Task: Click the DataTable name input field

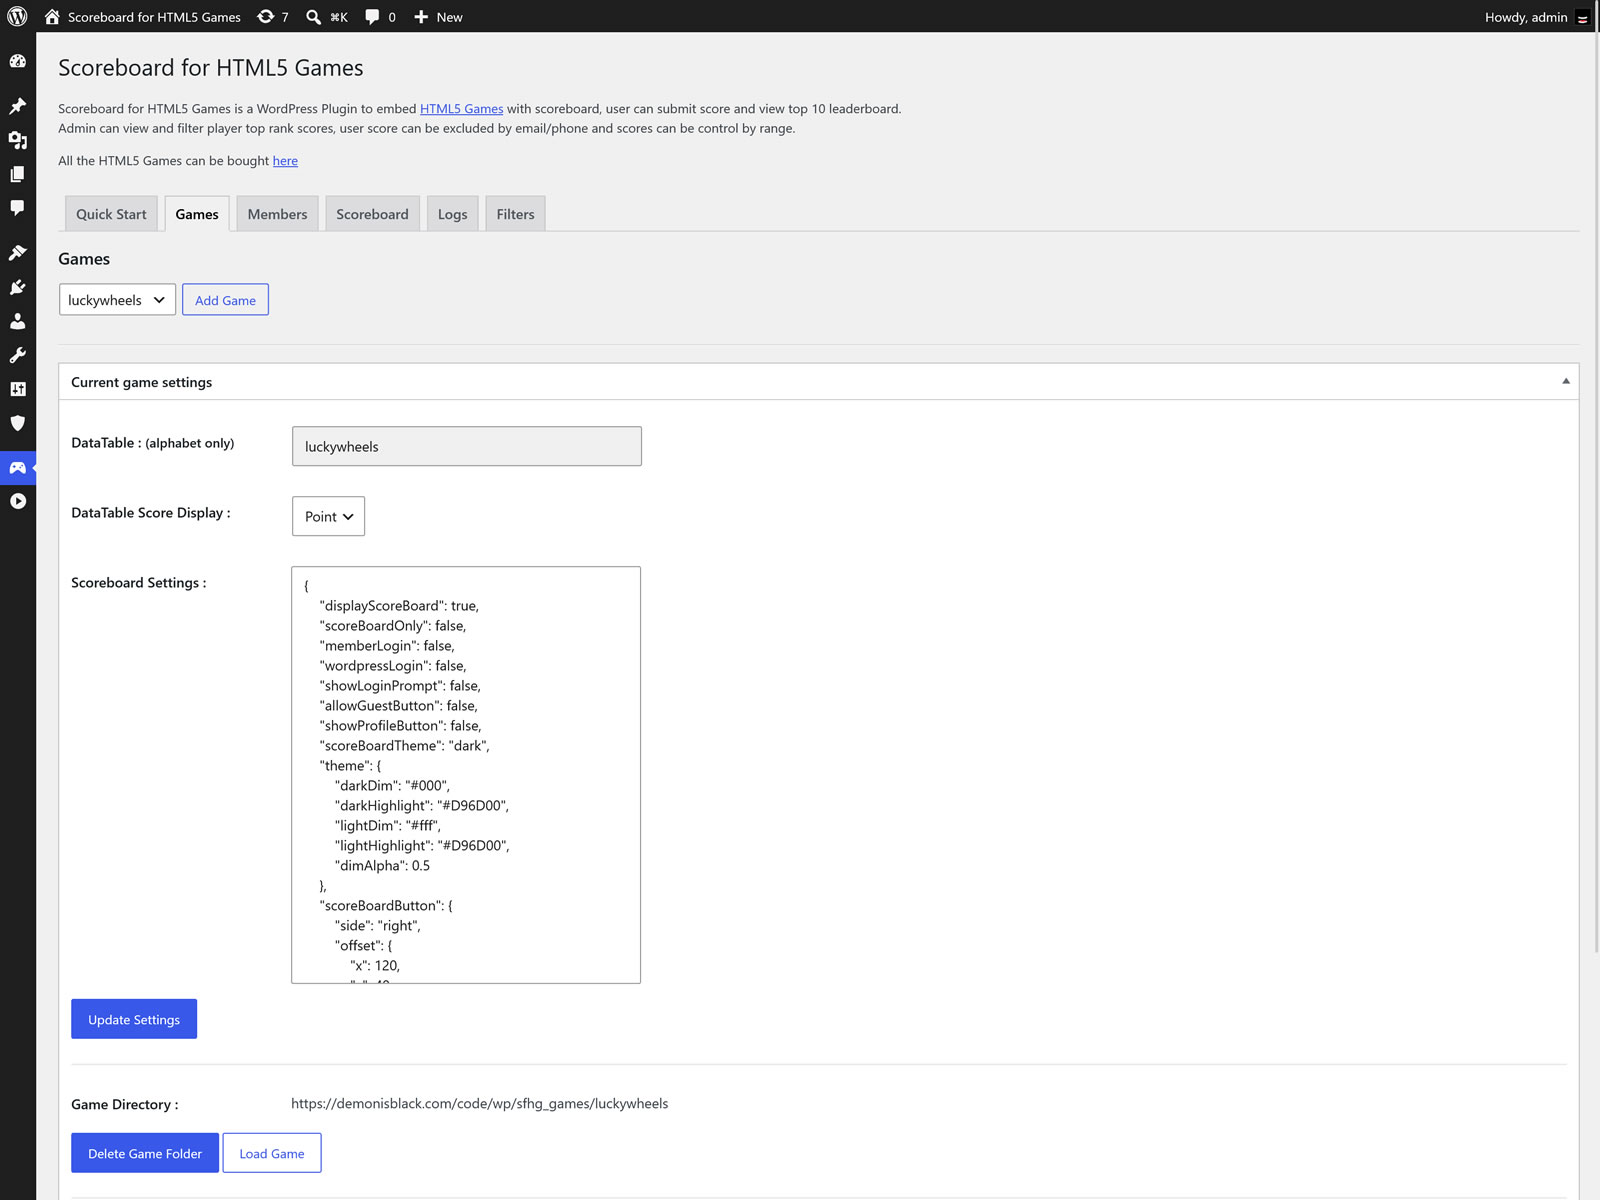Action: (467, 446)
